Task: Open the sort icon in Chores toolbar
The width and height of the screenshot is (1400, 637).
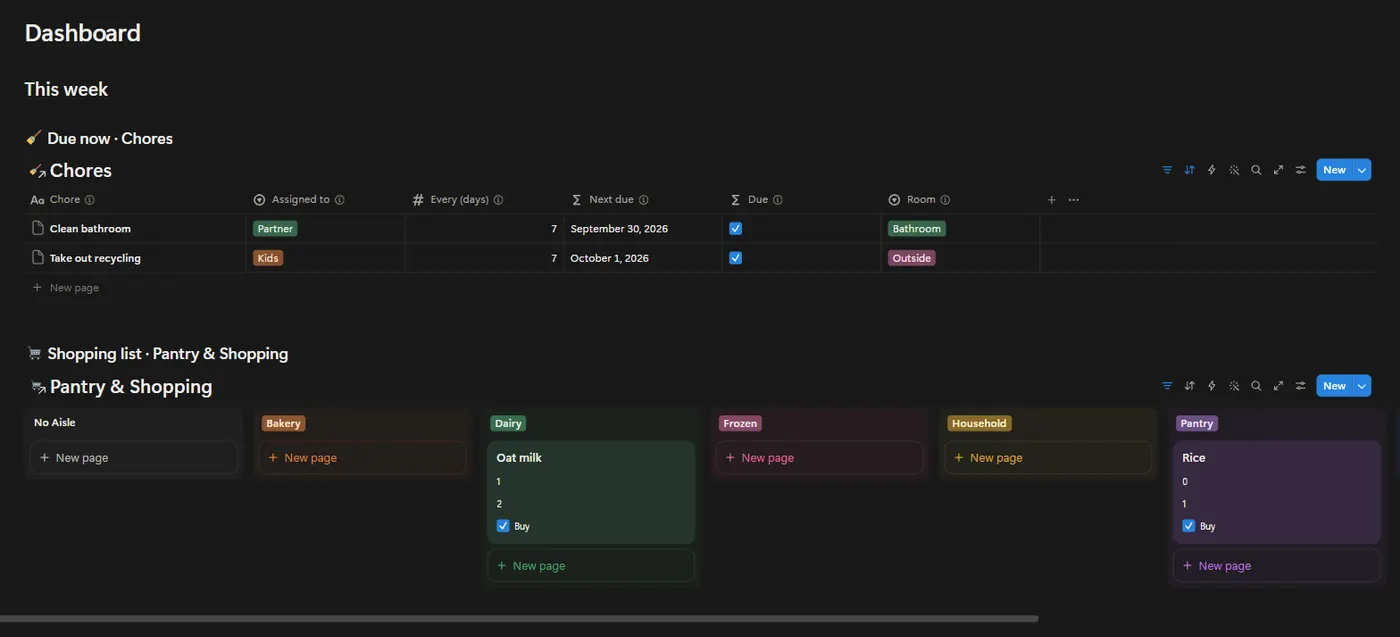Action: [1189, 170]
